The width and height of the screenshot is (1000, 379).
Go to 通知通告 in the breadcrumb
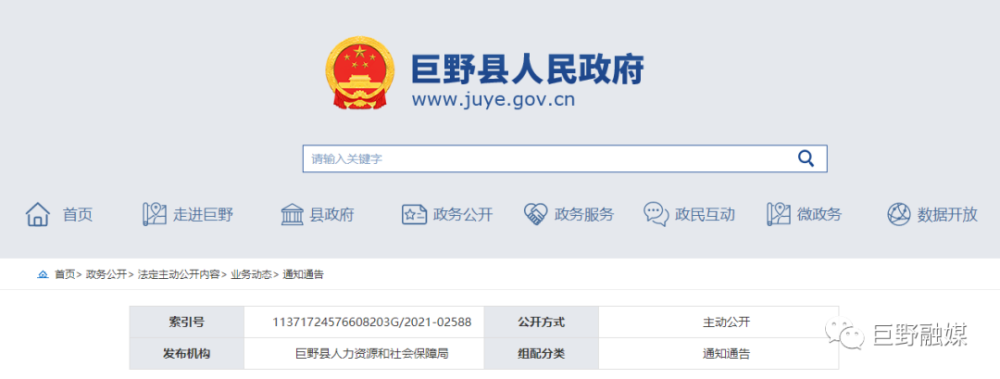click(x=303, y=275)
